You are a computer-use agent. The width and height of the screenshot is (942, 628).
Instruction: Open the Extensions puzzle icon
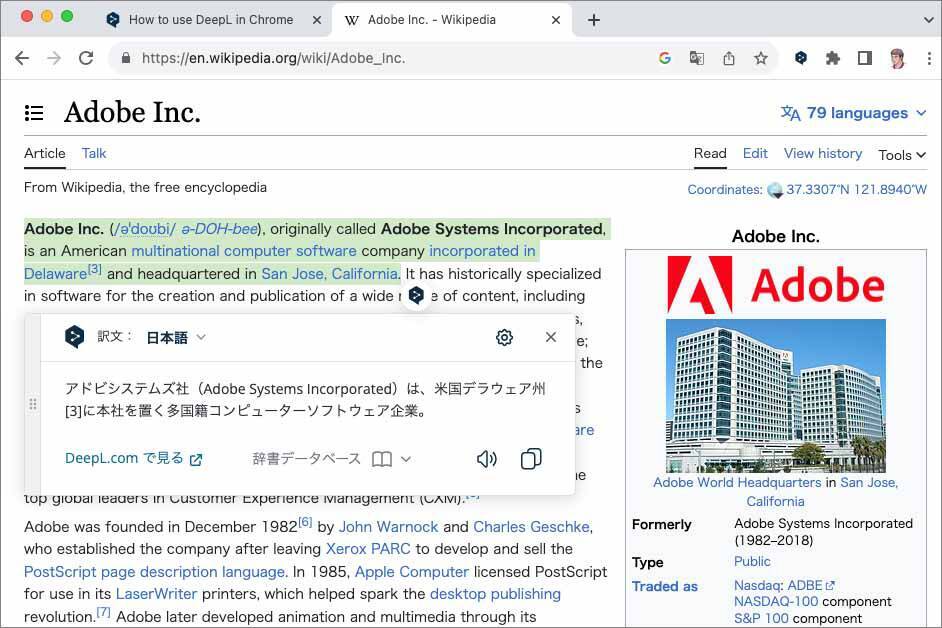point(833,58)
